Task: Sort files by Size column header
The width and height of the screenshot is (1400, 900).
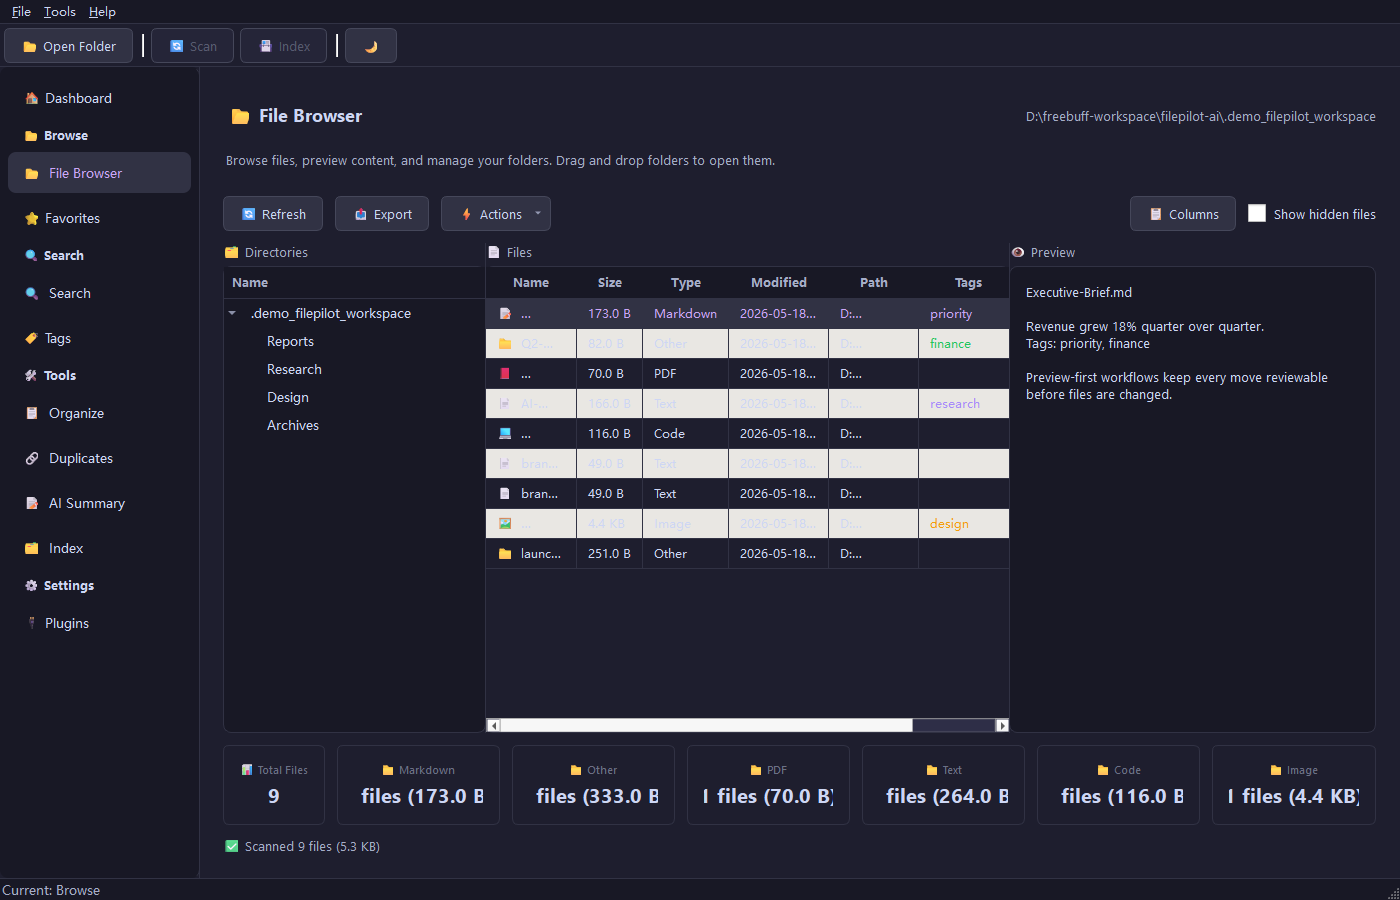Action: [x=610, y=283]
